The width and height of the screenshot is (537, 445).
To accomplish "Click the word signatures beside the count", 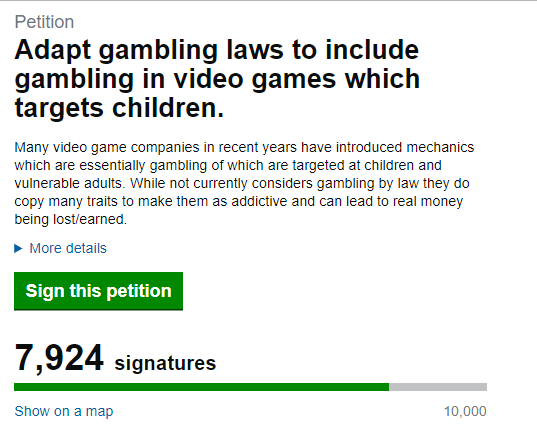I will pyautogui.click(x=165, y=363).
